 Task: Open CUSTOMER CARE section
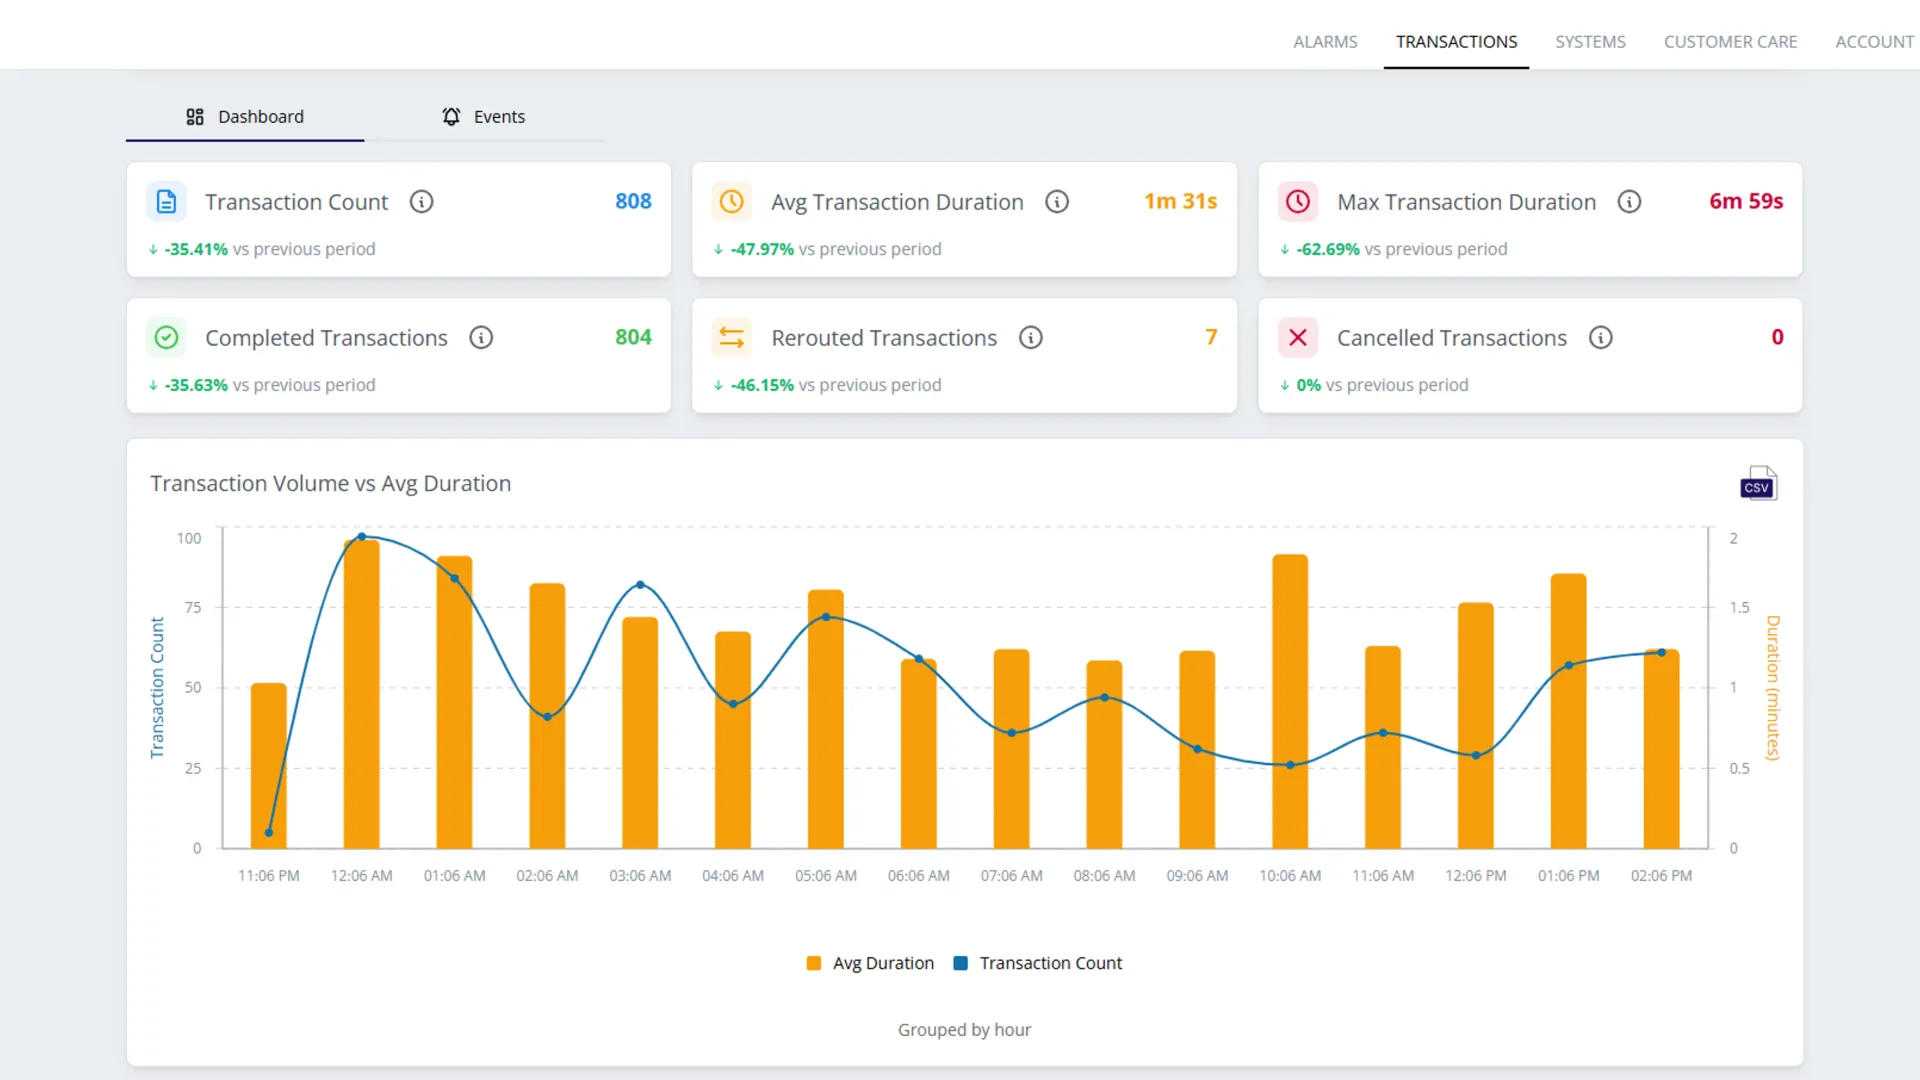pyautogui.click(x=1730, y=42)
